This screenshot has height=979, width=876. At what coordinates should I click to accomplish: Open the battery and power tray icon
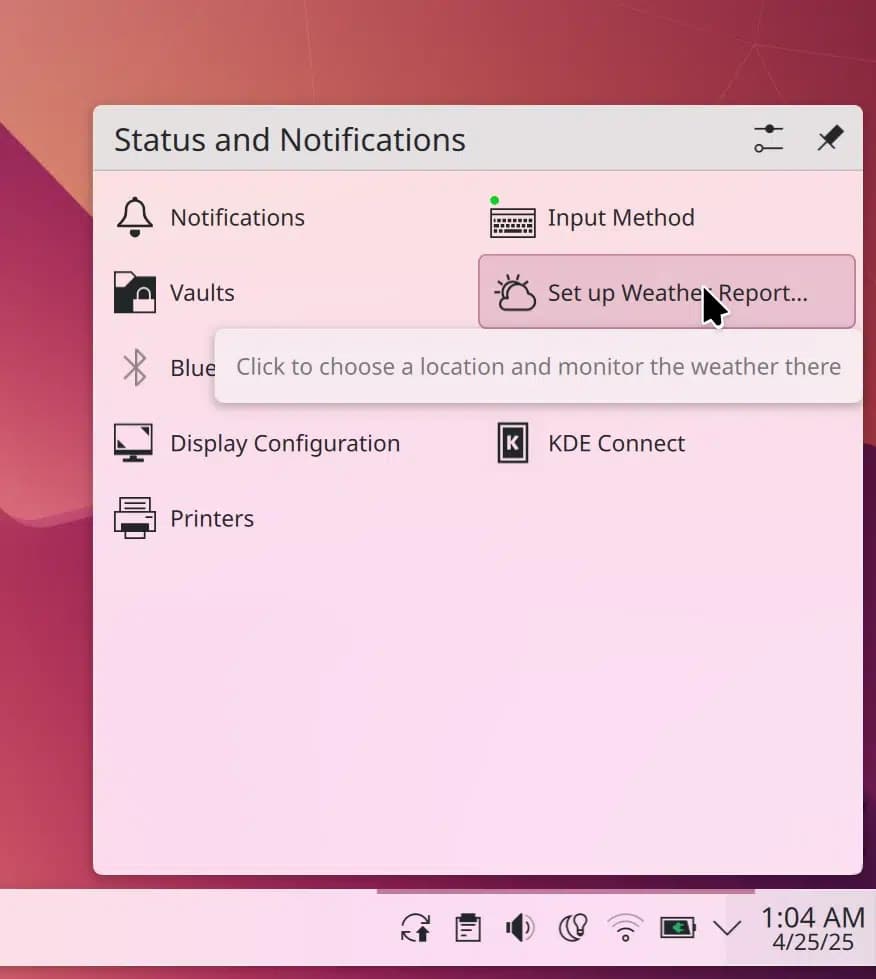677,927
